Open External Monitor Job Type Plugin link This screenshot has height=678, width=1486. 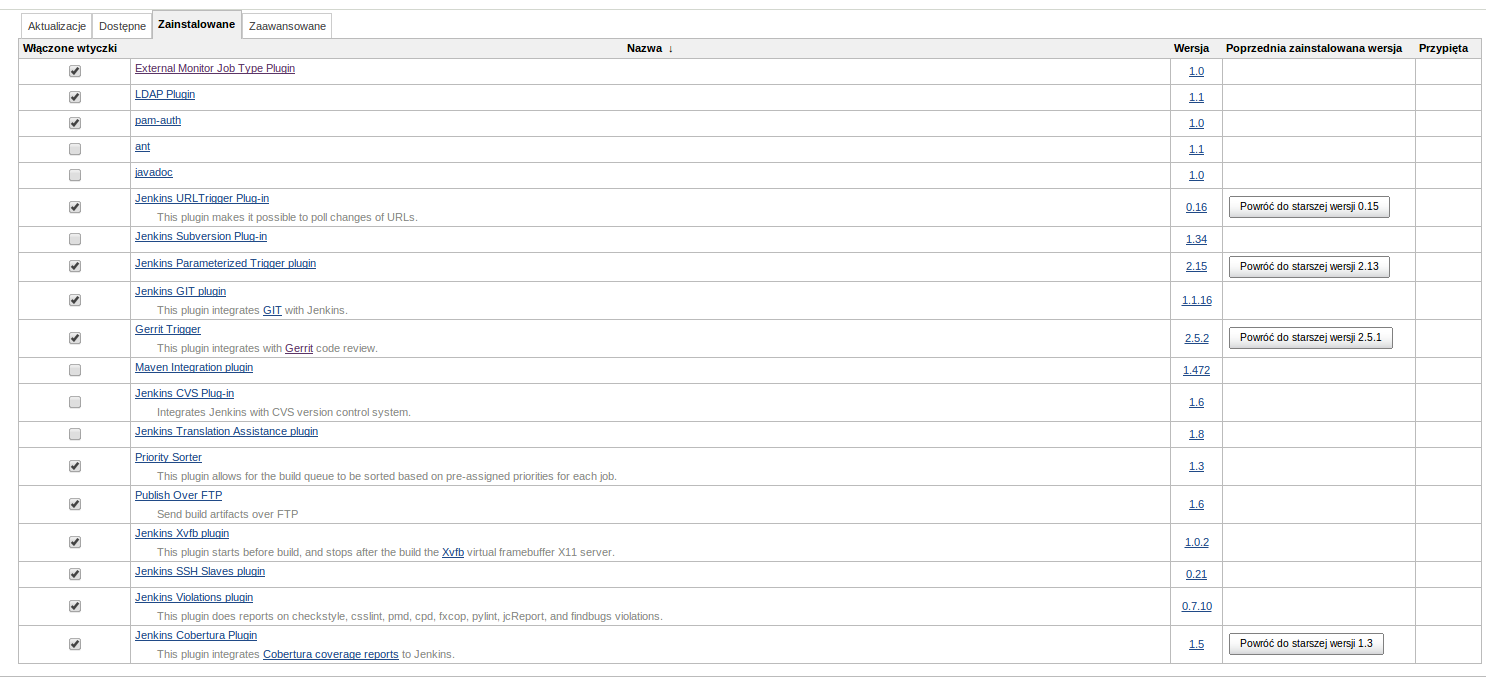coord(215,69)
